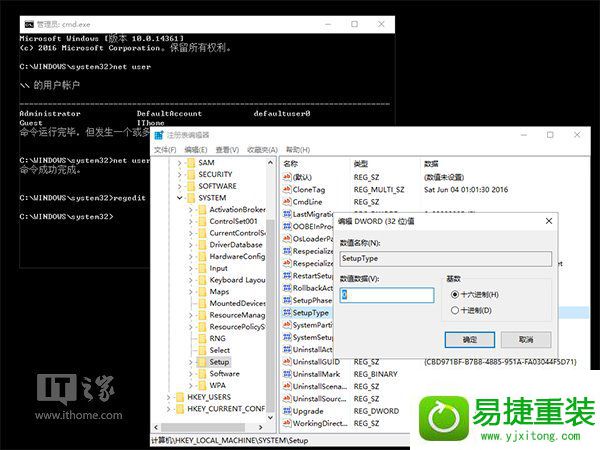600x450 pixels.
Task: Click the CmdLine string value icon
Action: pos(287,202)
